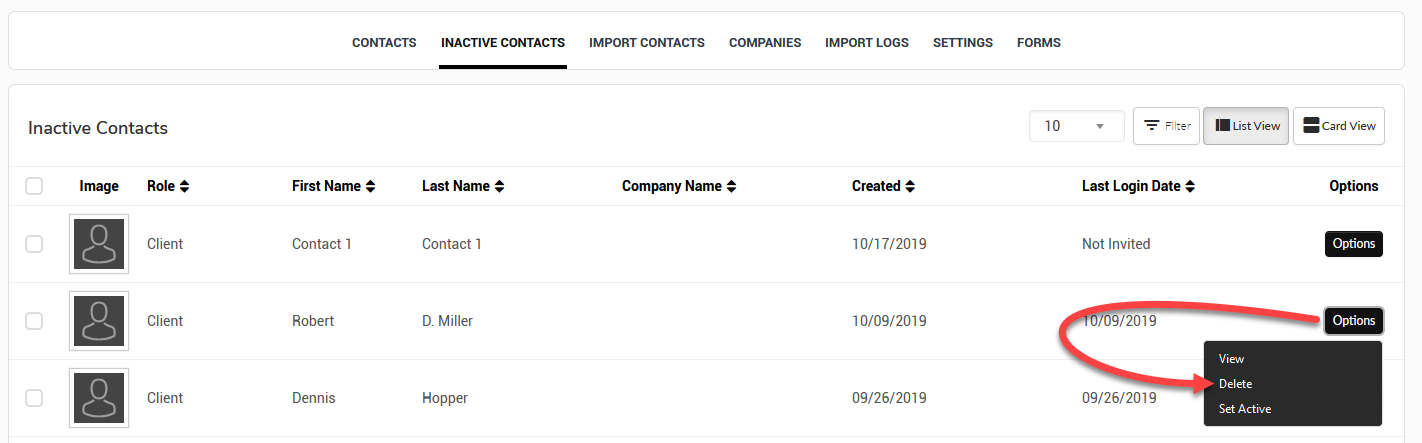Screen dimensions: 1422x443
Task: Go to the Import Contacts tab
Action: 647,43
